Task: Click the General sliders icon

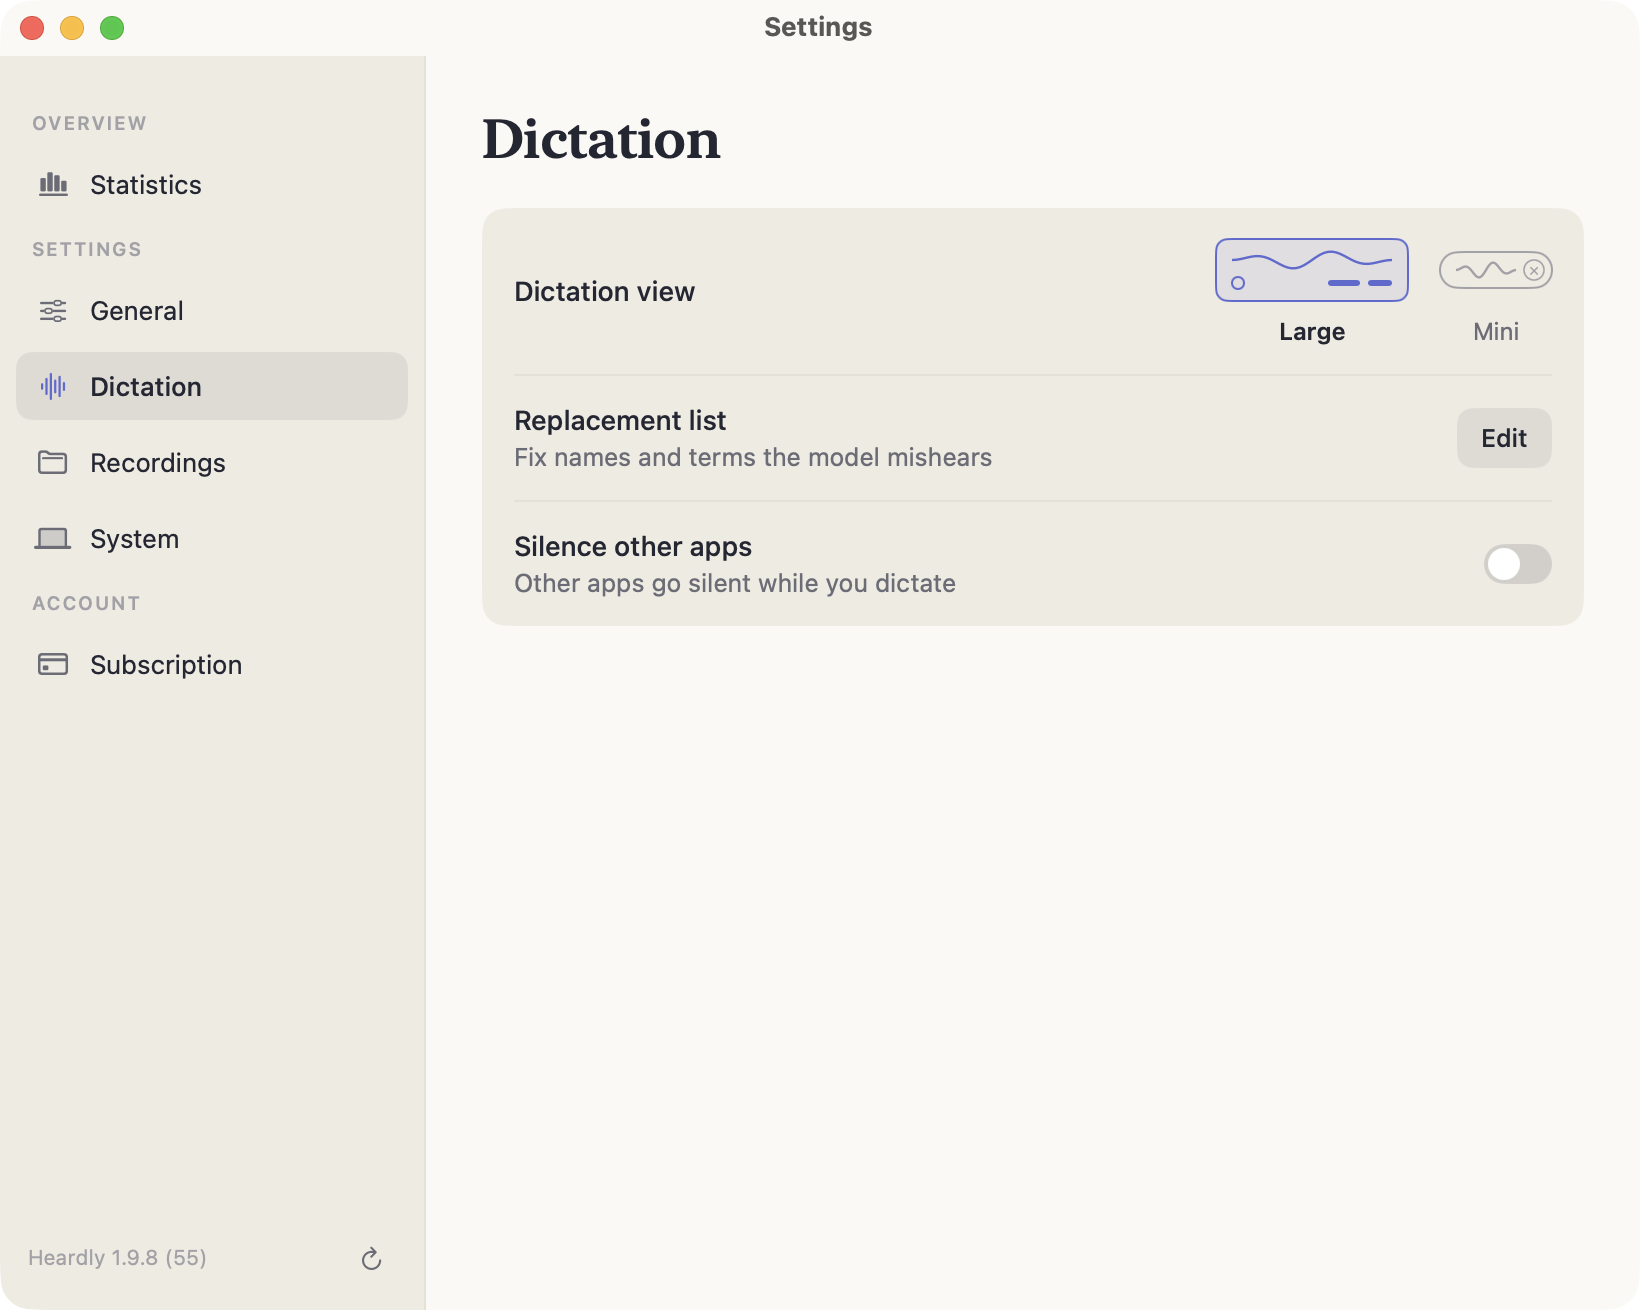Action: (x=53, y=311)
